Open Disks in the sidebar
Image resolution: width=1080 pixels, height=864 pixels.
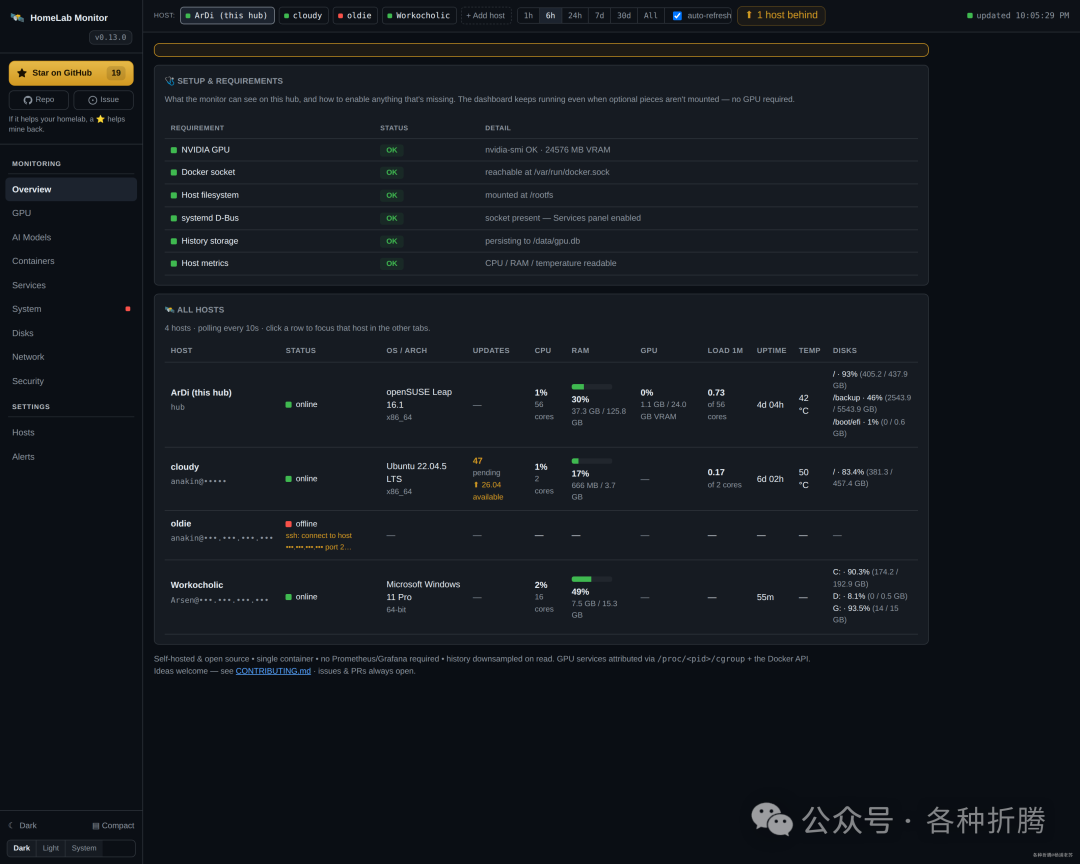tap(71, 333)
